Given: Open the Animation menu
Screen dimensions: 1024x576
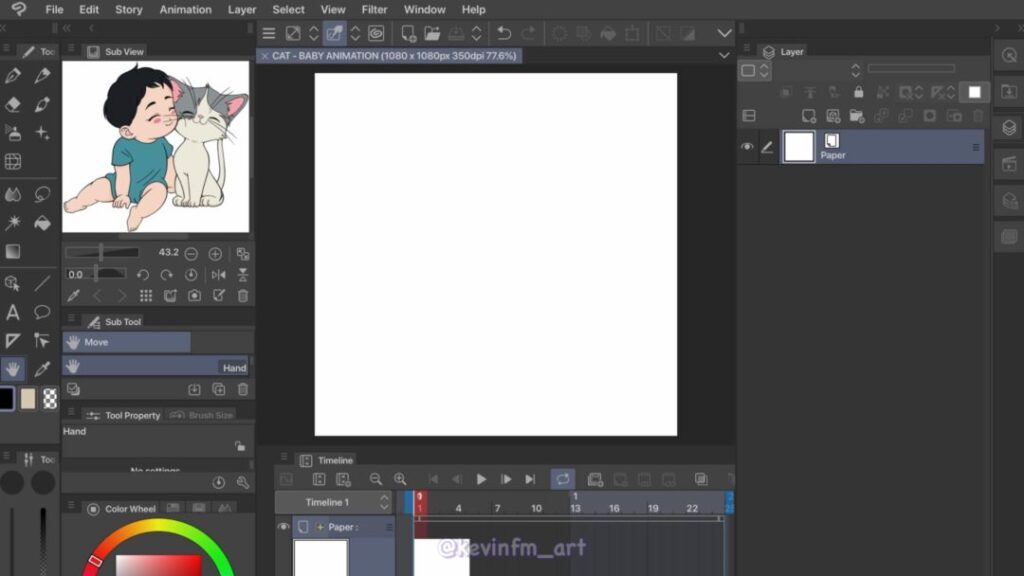Looking at the screenshot, I should coord(185,10).
